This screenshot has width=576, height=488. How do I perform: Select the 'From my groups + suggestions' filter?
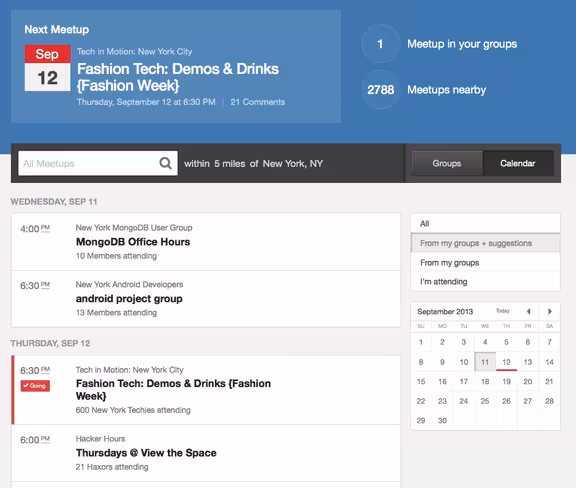coord(485,243)
